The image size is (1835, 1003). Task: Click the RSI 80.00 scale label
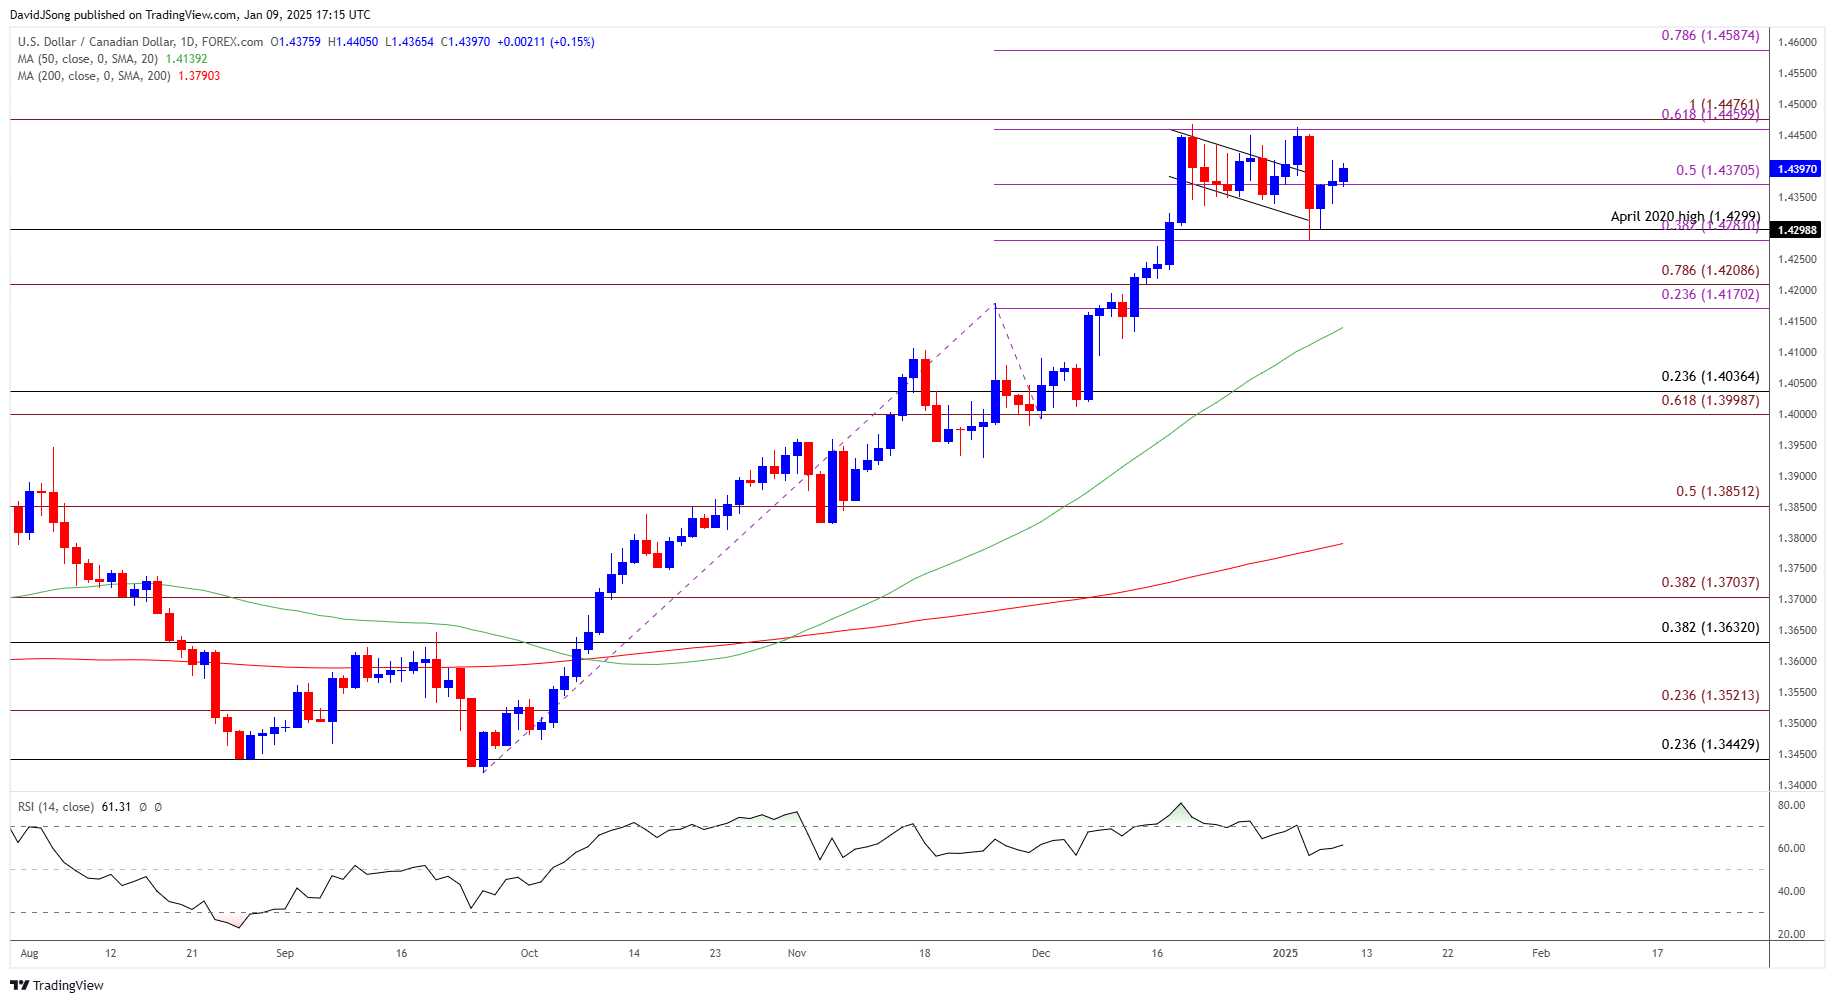1791,805
